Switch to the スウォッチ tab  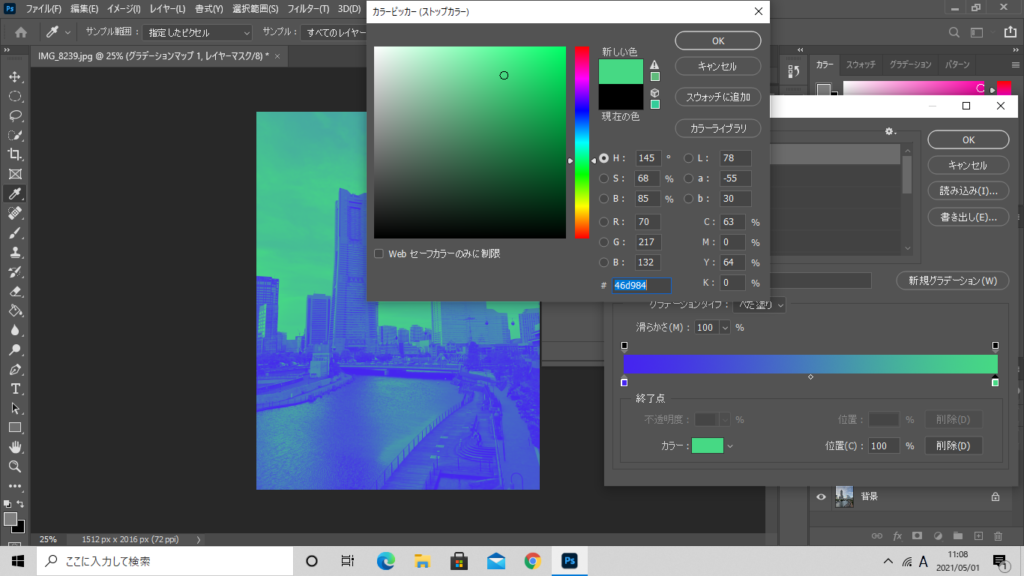(x=861, y=65)
